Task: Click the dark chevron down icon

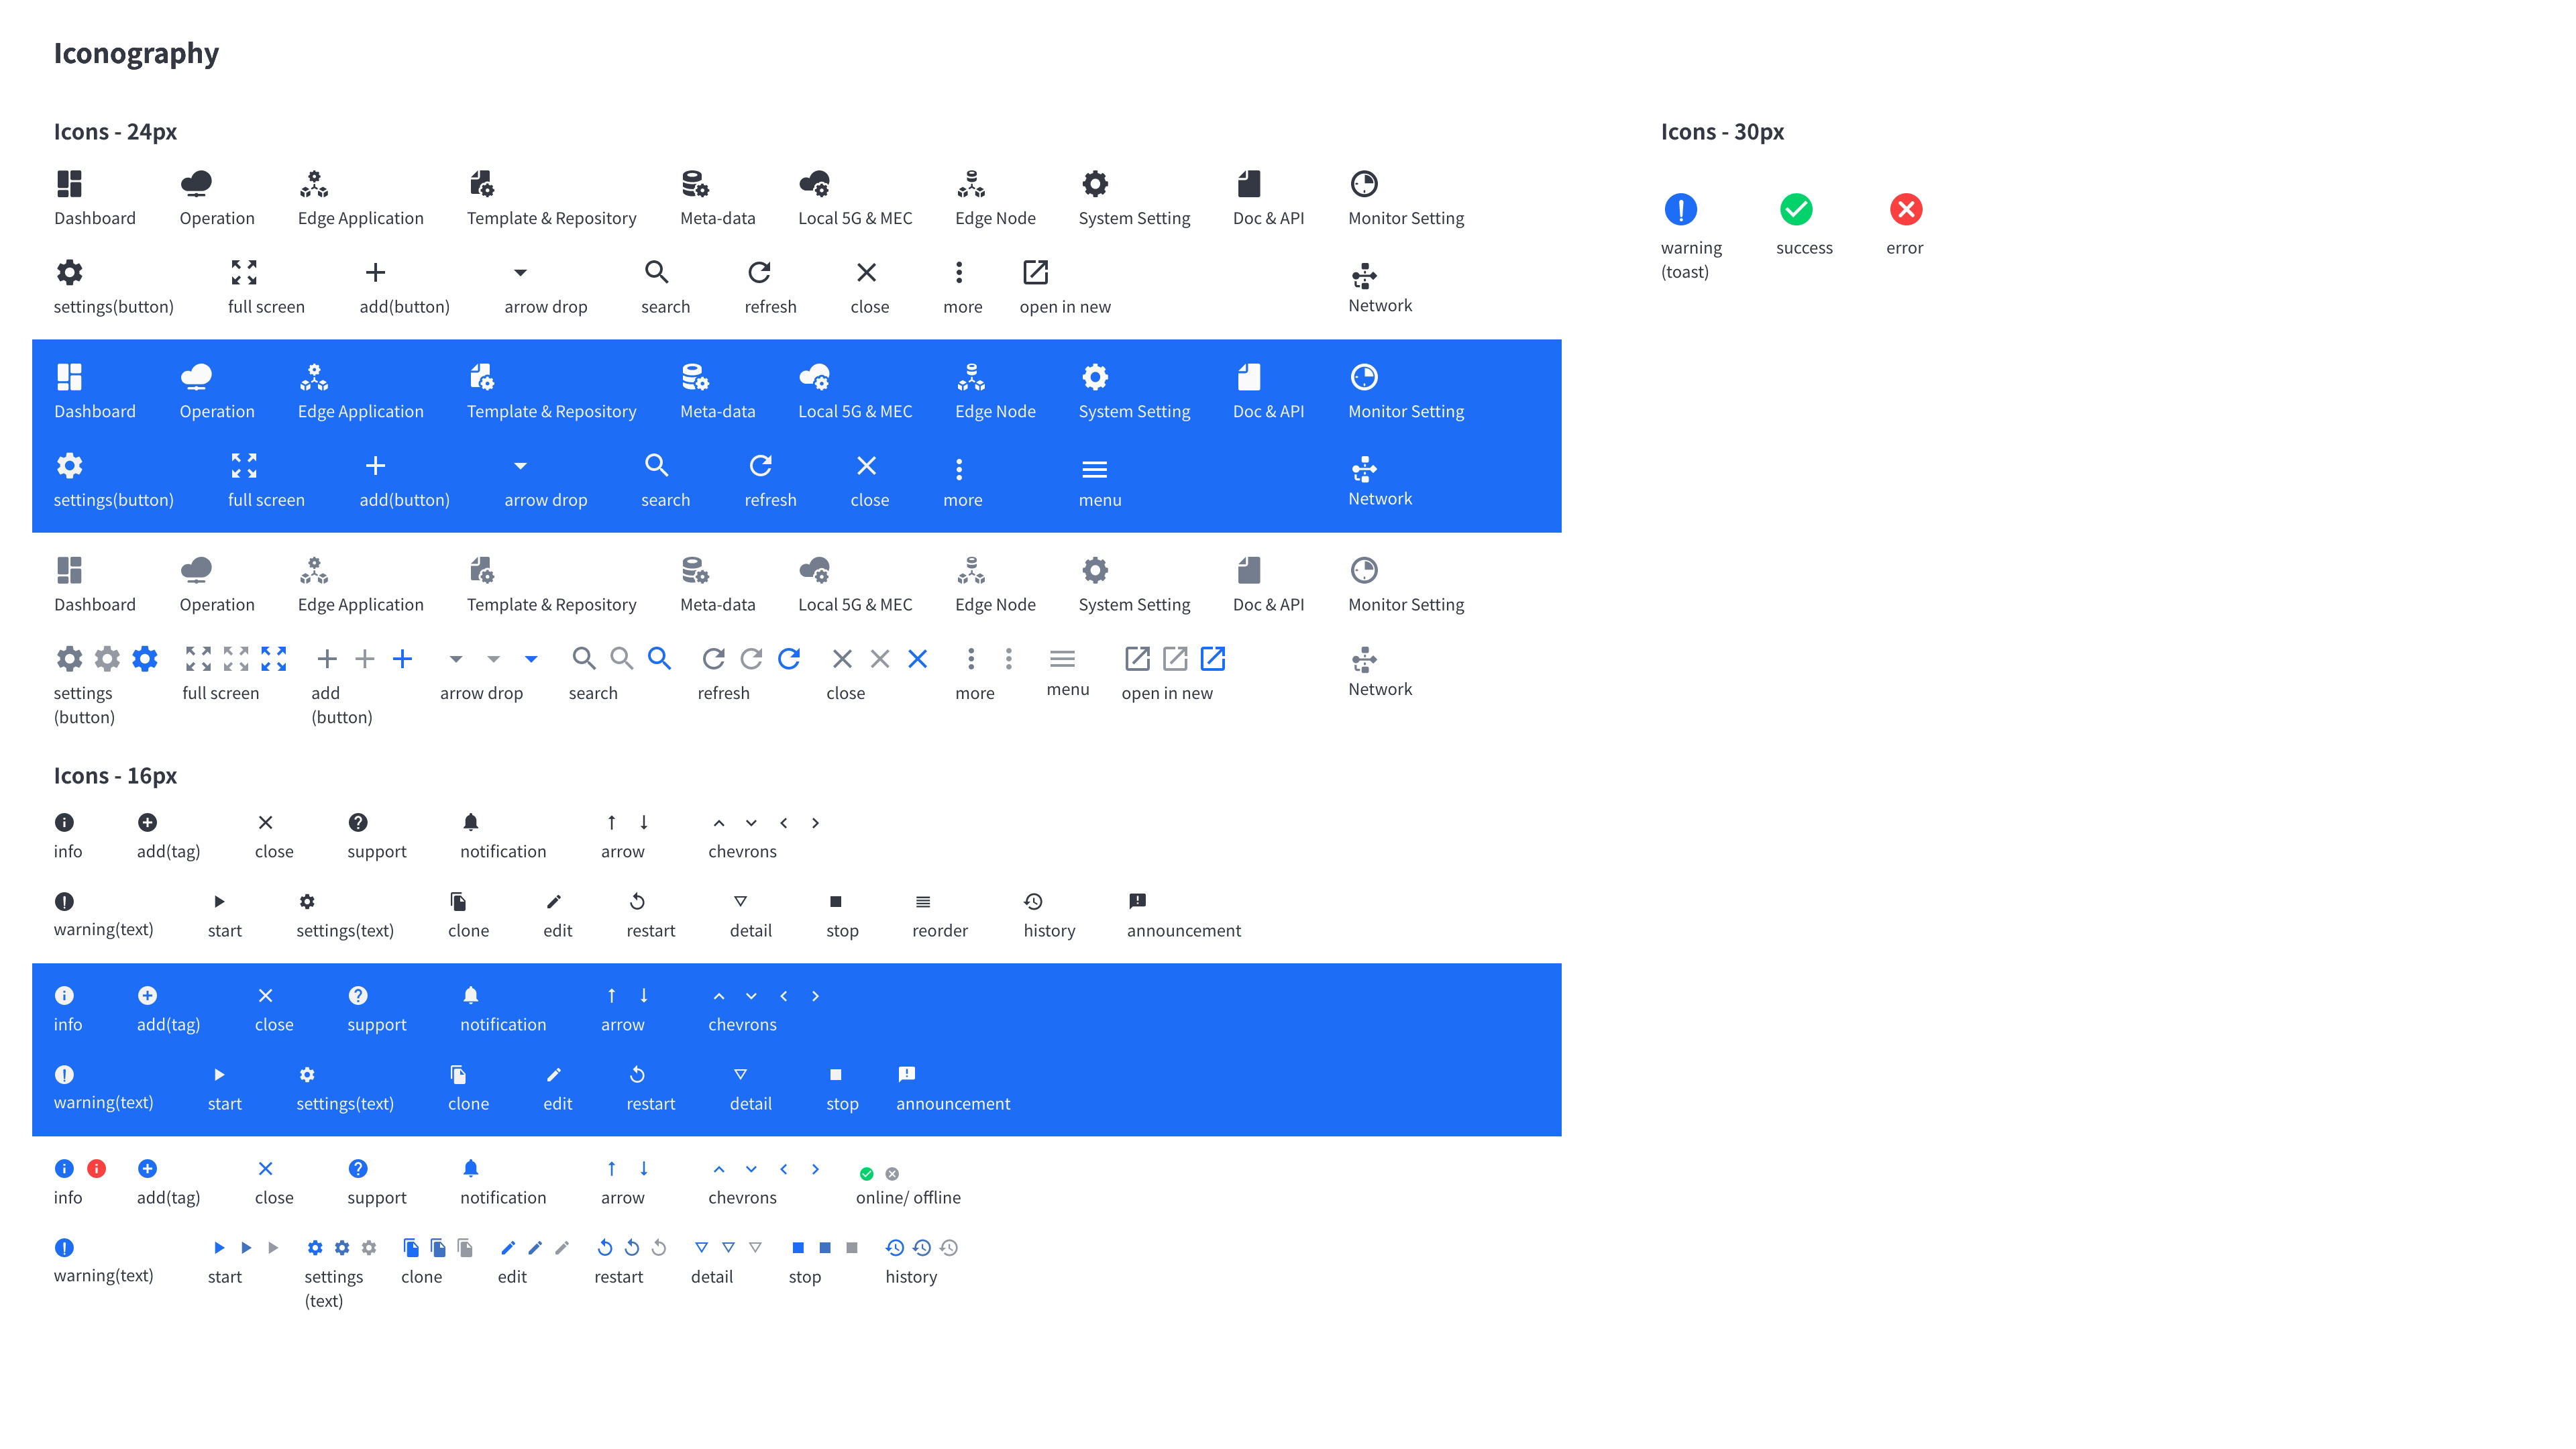Action: [x=751, y=823]
